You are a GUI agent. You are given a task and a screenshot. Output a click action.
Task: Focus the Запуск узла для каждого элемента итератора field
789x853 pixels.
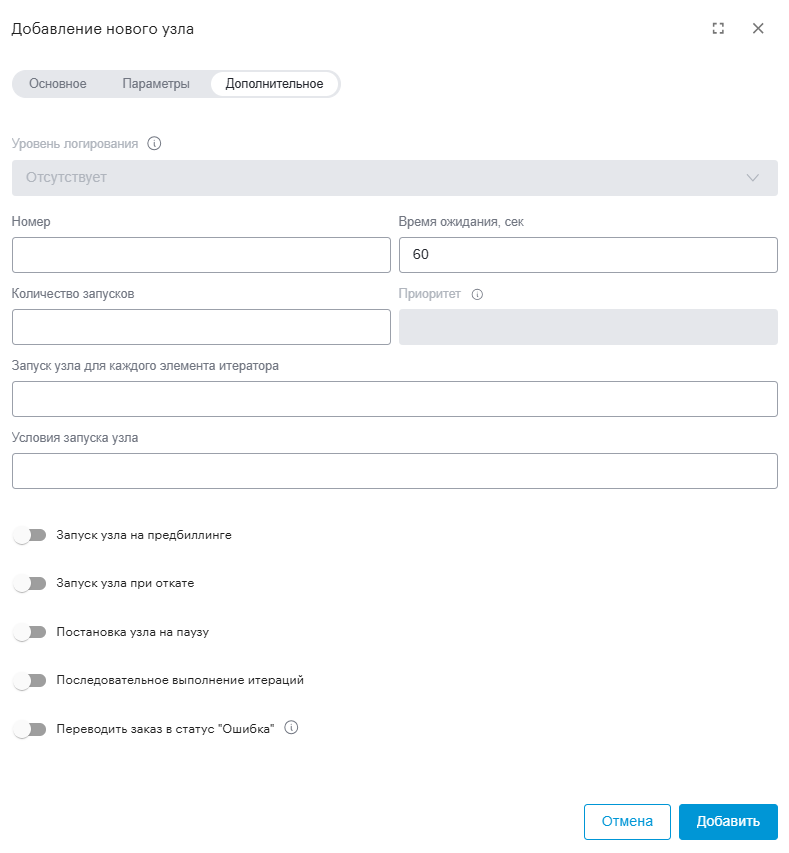pos(394,399)
